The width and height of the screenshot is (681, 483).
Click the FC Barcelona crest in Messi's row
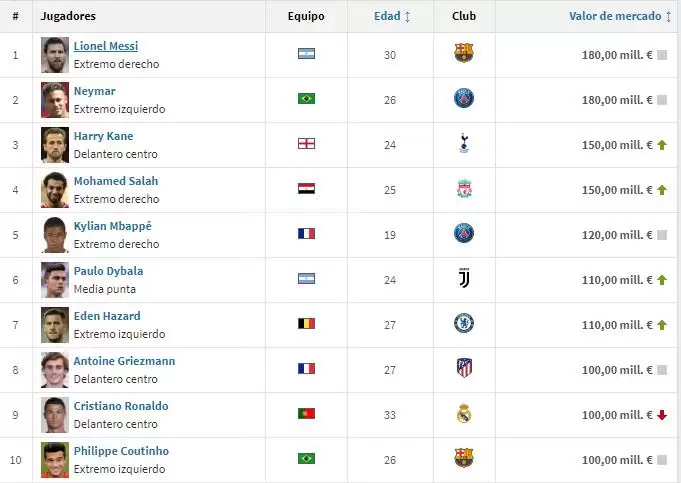pyautogui.click(x=463, y=54)
